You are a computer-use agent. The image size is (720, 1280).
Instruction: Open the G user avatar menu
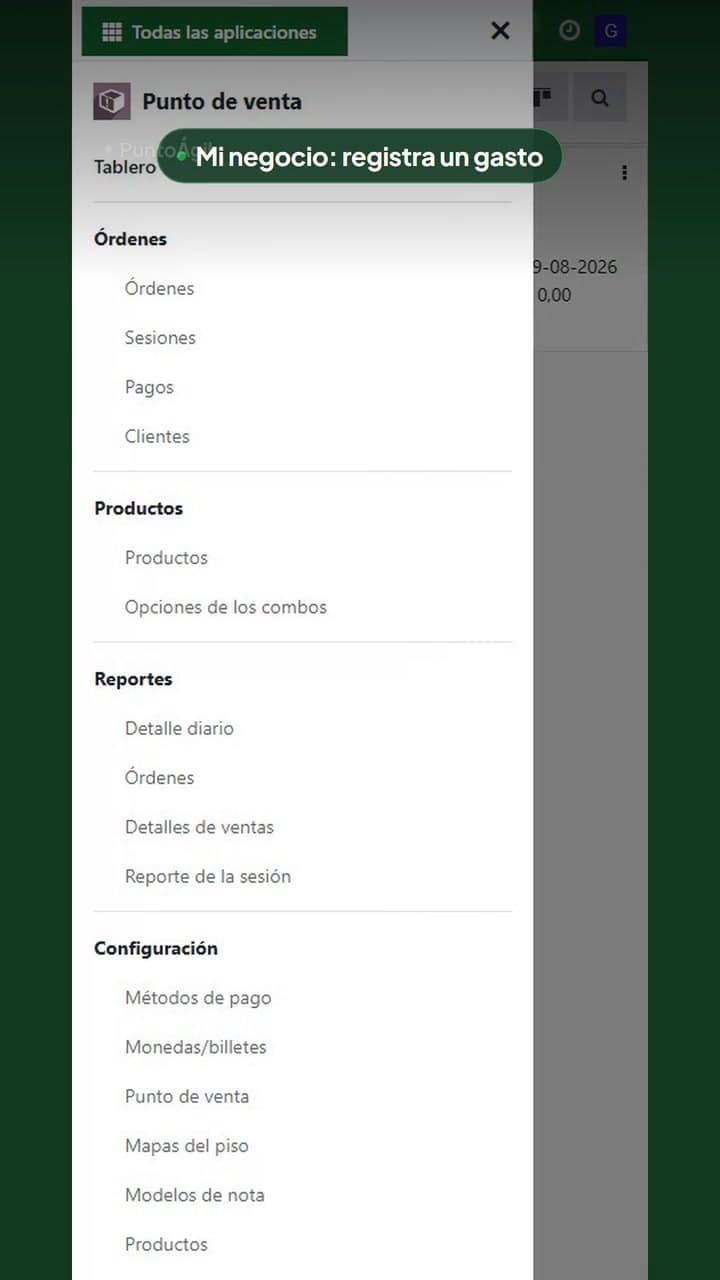point(610,30)
